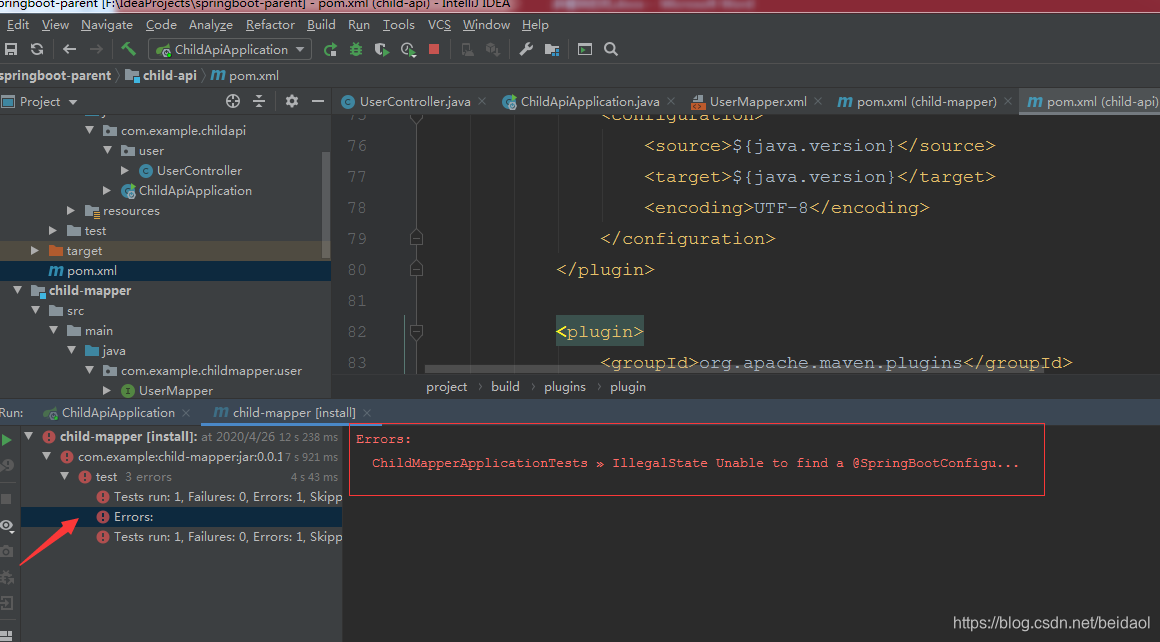This screenshot has height=642, width=1160.
Task: Open the Refactor menu
Action: click(x=270, y=24)
